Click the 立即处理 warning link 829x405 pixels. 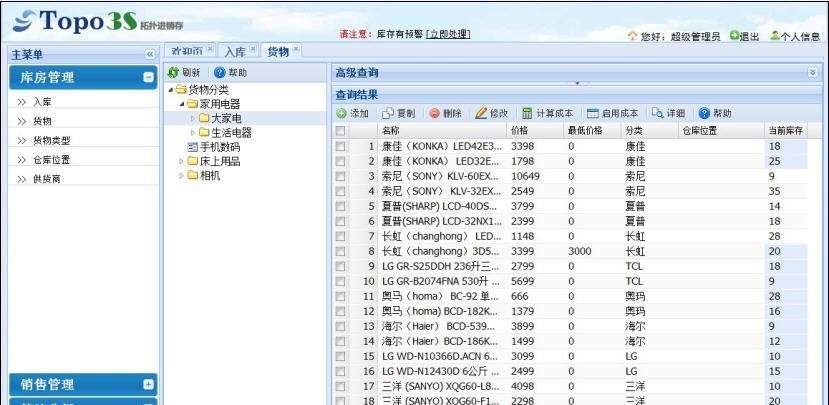click(448, 34)
